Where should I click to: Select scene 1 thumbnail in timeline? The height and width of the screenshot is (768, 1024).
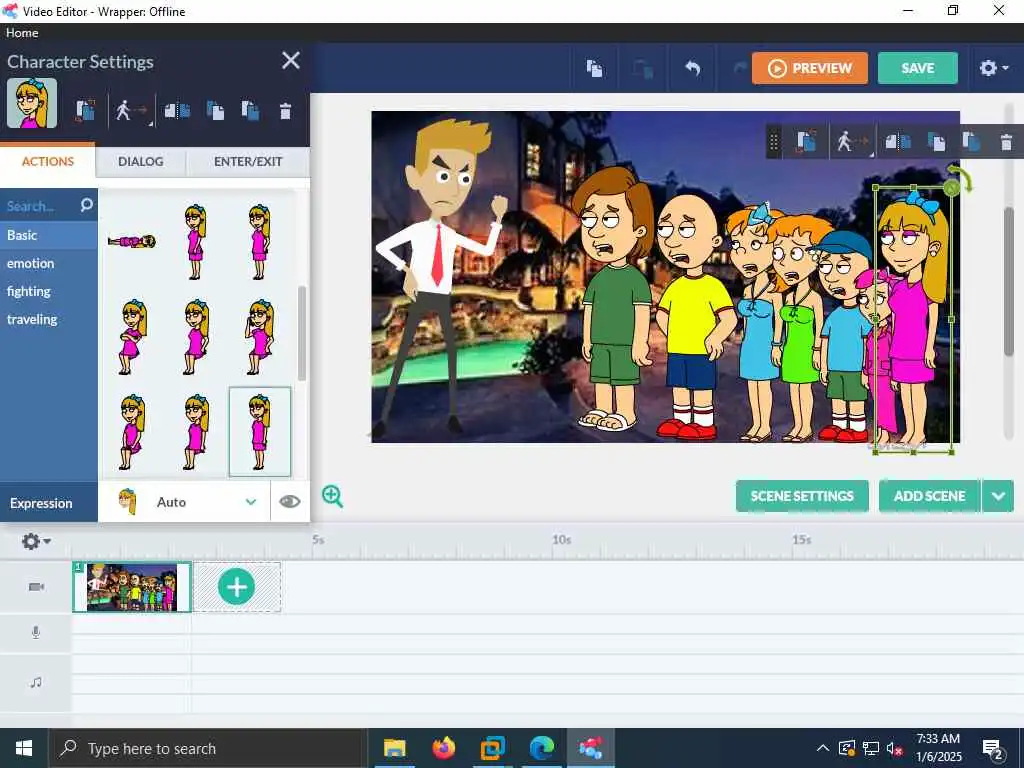click(132, 586)
